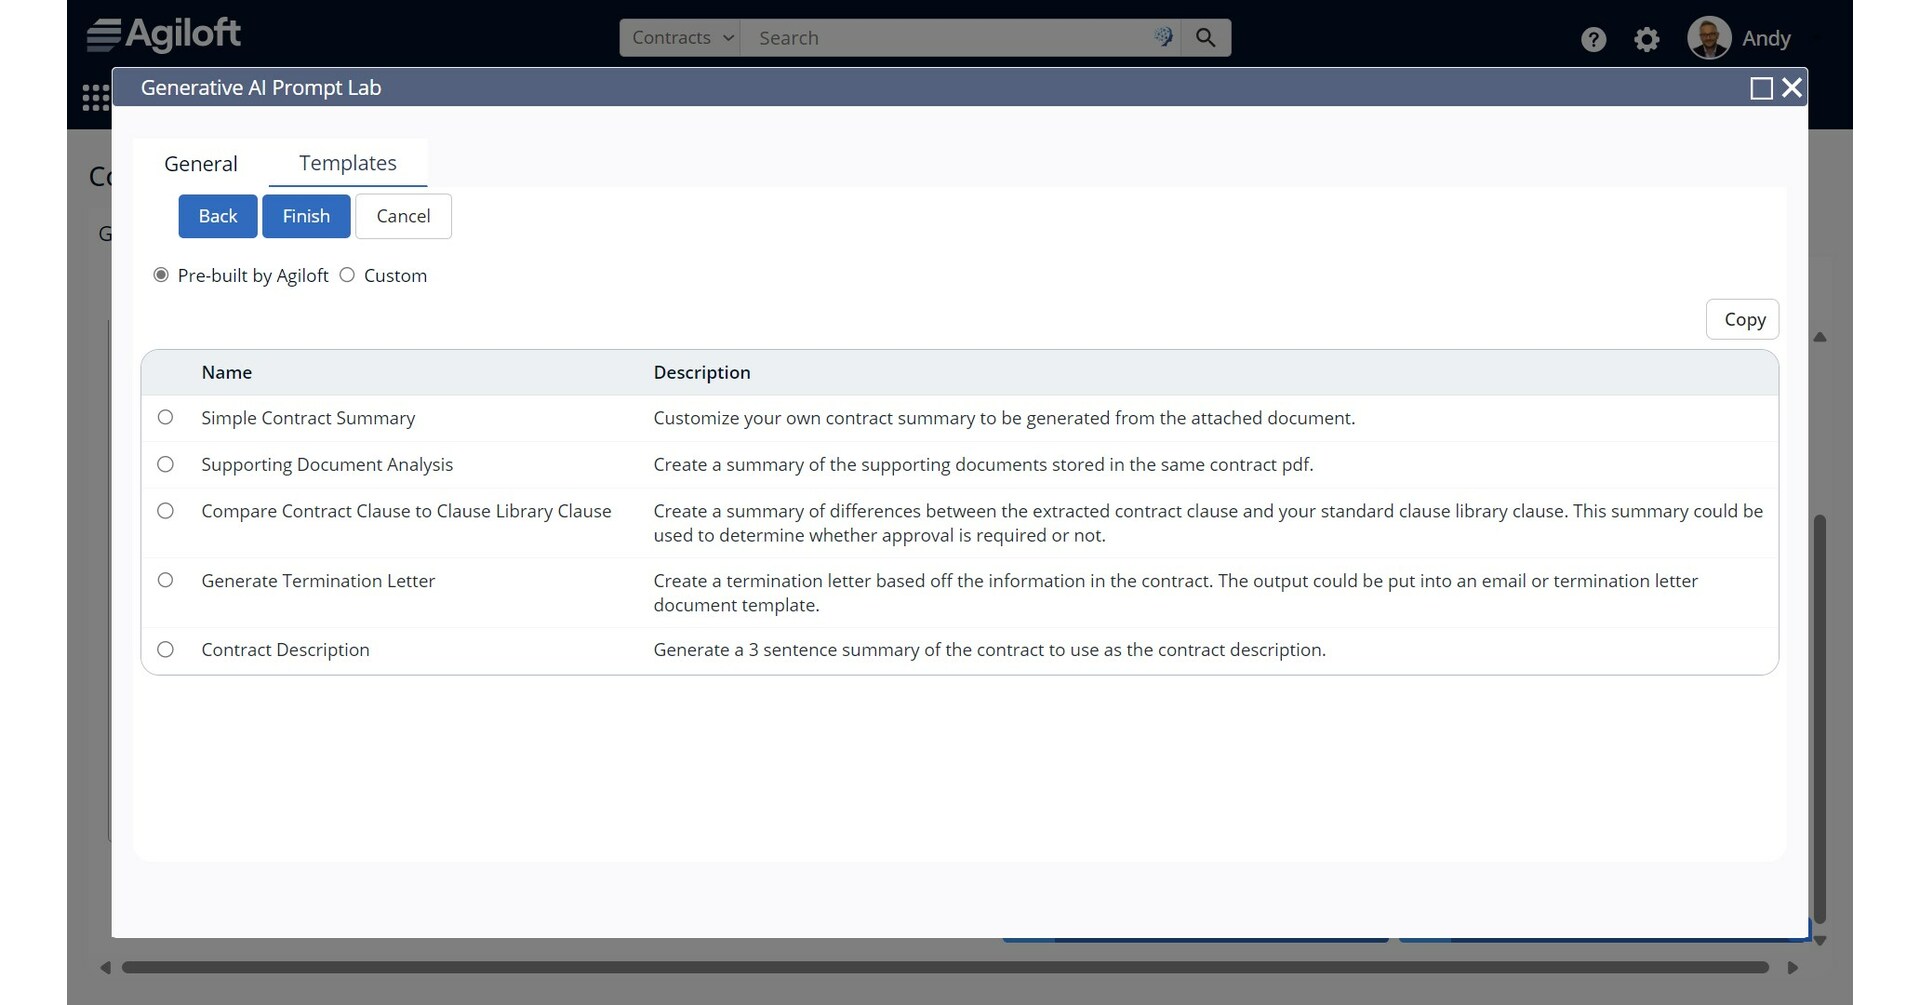1920x1005 pixels.
Task: Select the Pre-built by Agiloft option
Action: click(x=161, y=275)
